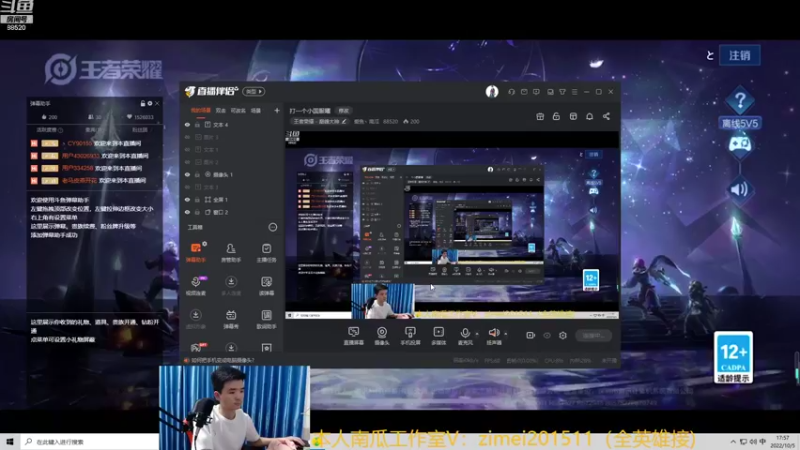Add 手机投屏 phone casting source
The height and width of the screenshot is (450, 800).
tap(410, 336)
